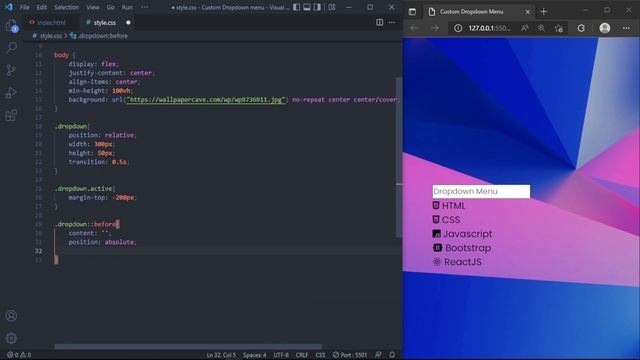Click CSS language mode in status bar

click(320, 355)
